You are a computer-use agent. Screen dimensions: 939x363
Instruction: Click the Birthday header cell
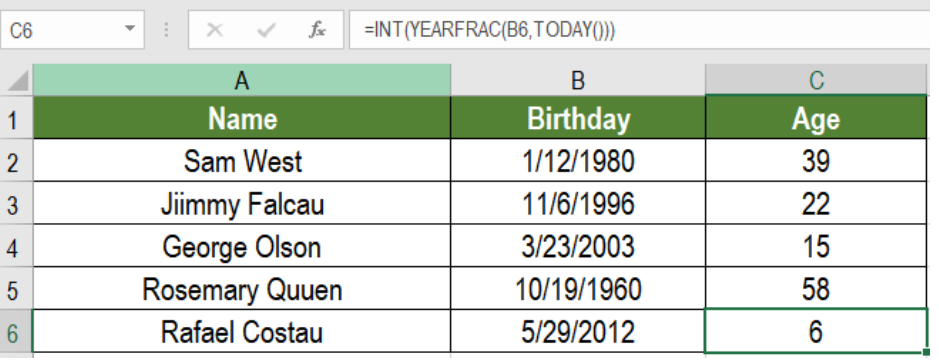click(x=577, y=118)
